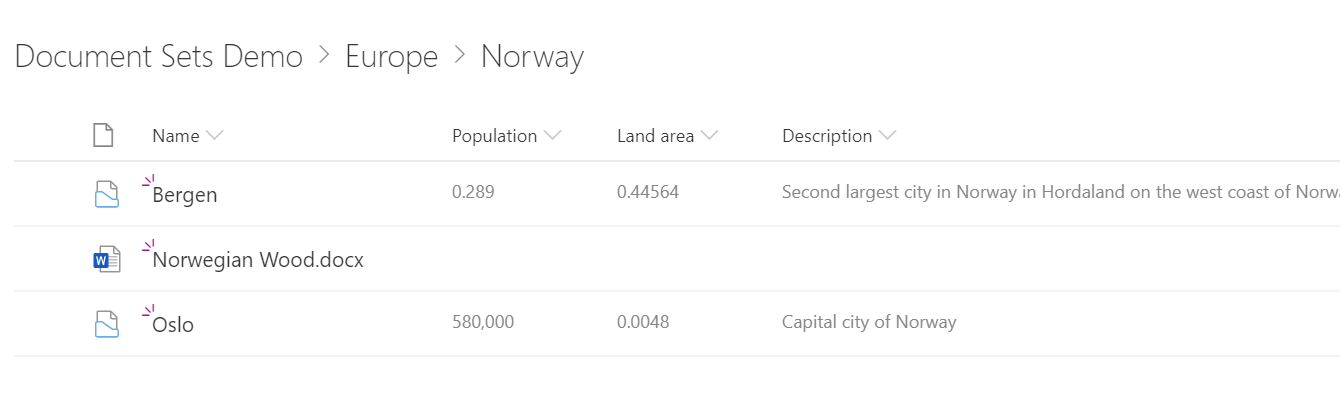Select the Oslo row via Capital city description

[x=869, y=322]
